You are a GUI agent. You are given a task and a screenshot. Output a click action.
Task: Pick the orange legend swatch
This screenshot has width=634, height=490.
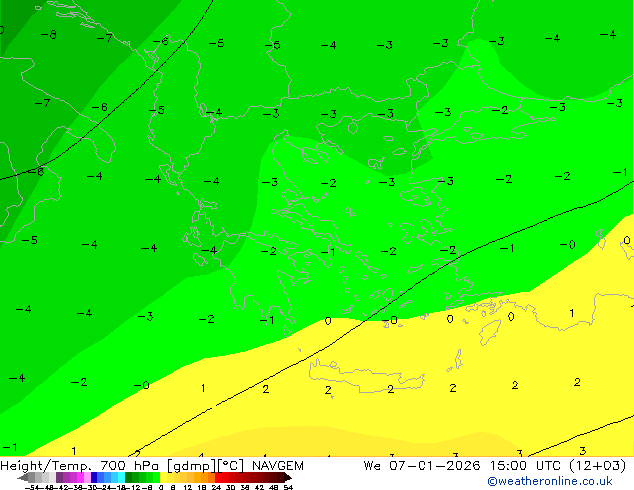point(205,477)
